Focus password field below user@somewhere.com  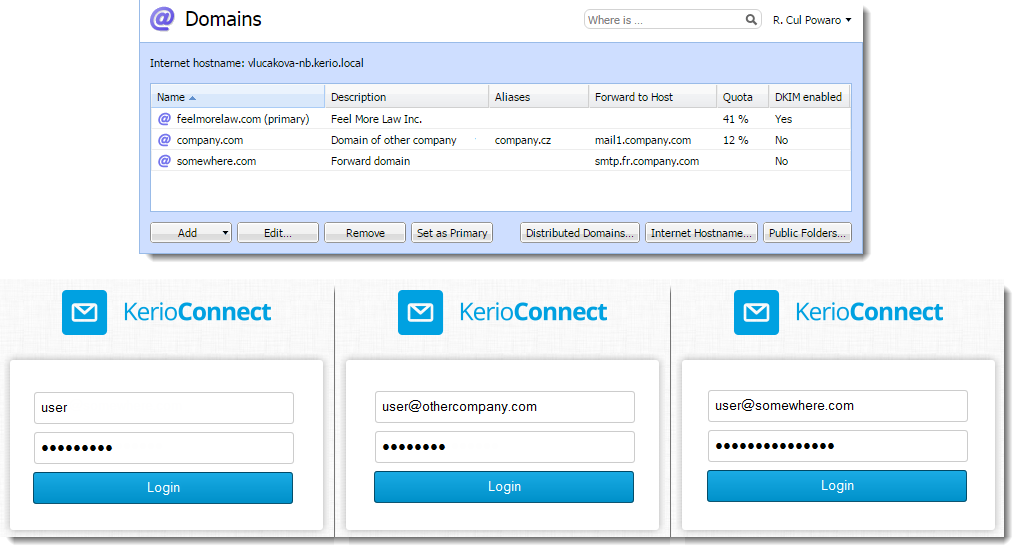point(838,446)
